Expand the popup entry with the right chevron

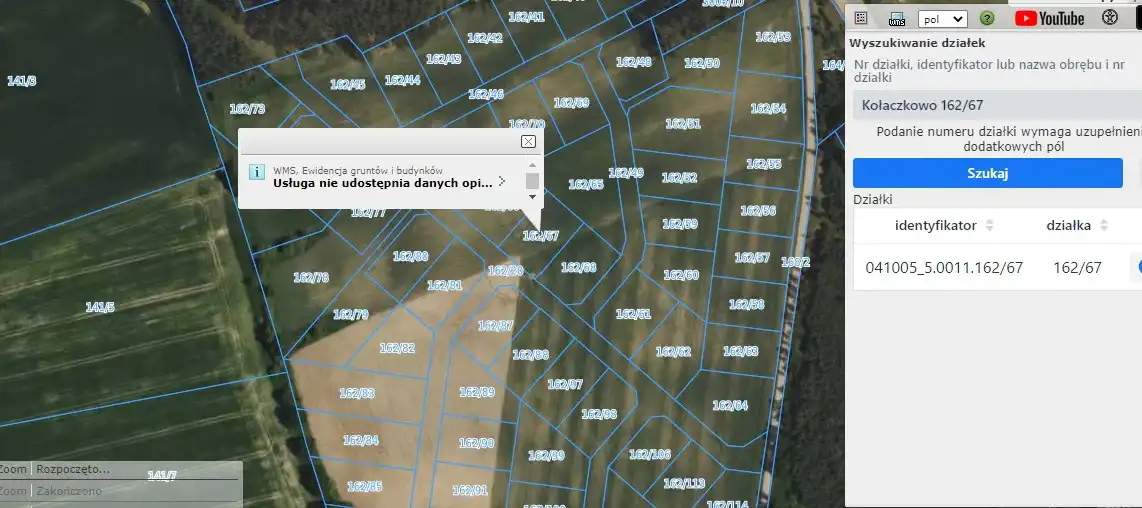(502, 182)
